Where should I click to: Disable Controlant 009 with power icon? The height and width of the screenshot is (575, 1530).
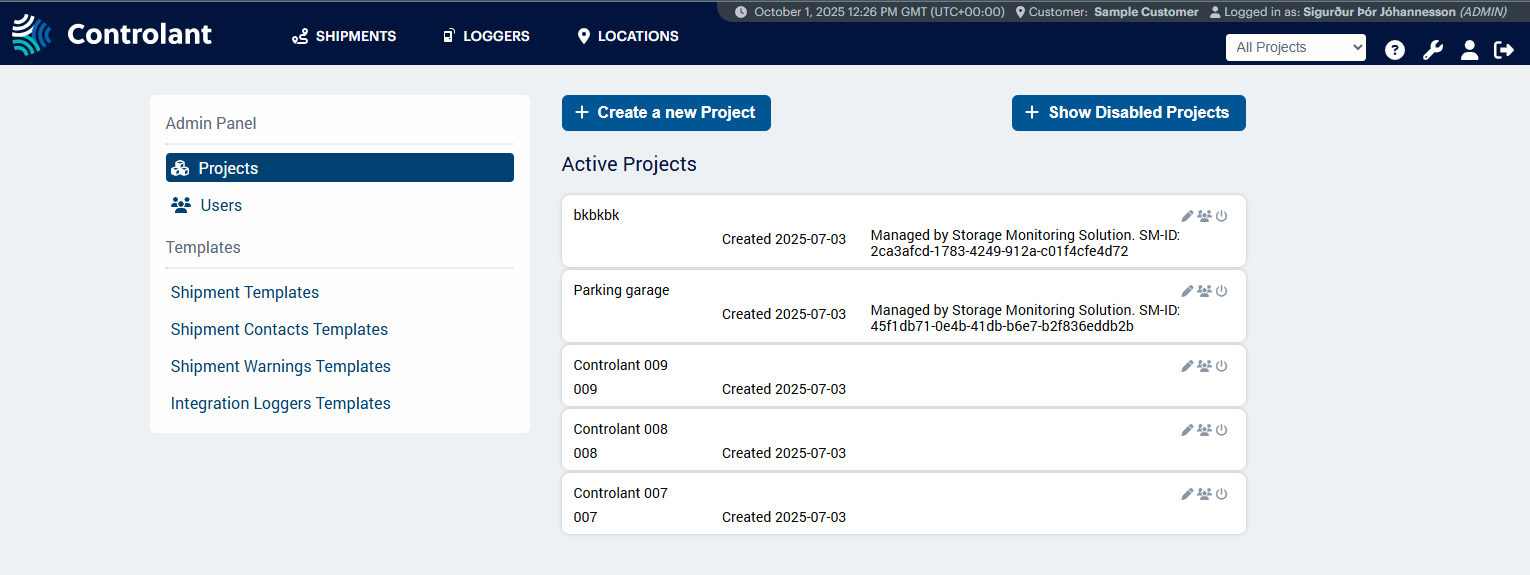pos(1221,366)
